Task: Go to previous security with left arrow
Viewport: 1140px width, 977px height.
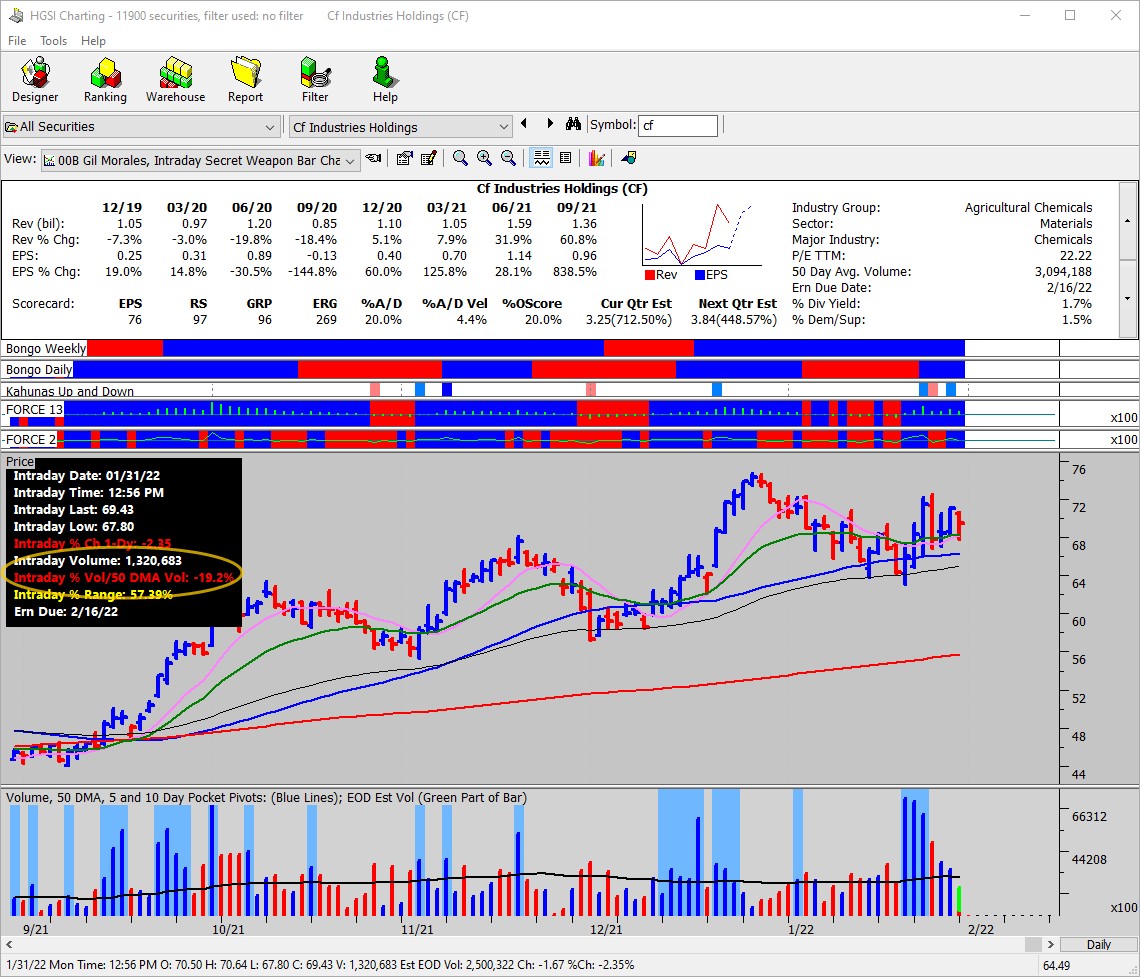Action: pos(524,124)
